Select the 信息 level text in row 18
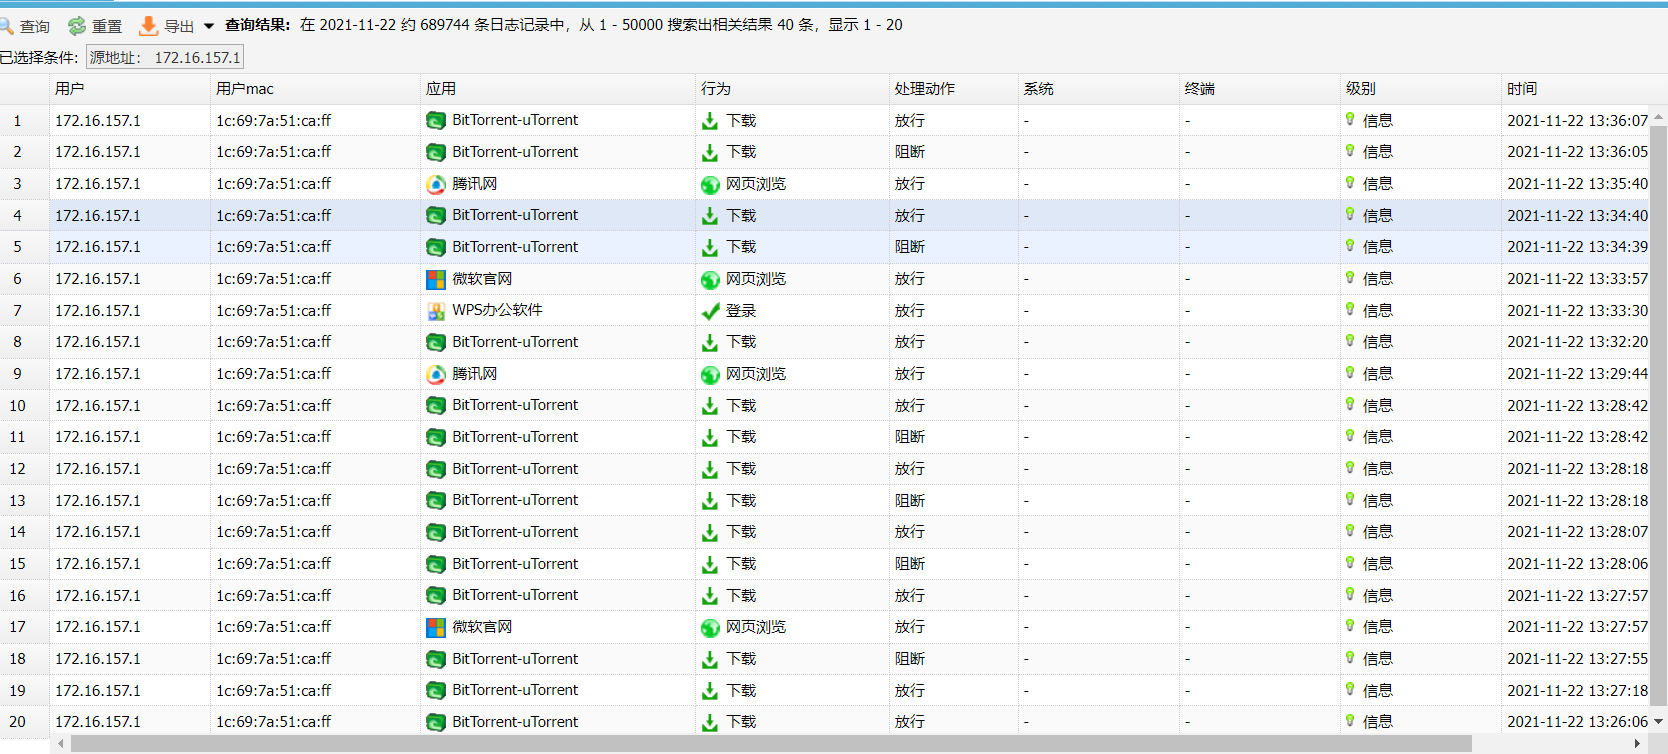The image size is (1668, 754). tap(1378, 659)
